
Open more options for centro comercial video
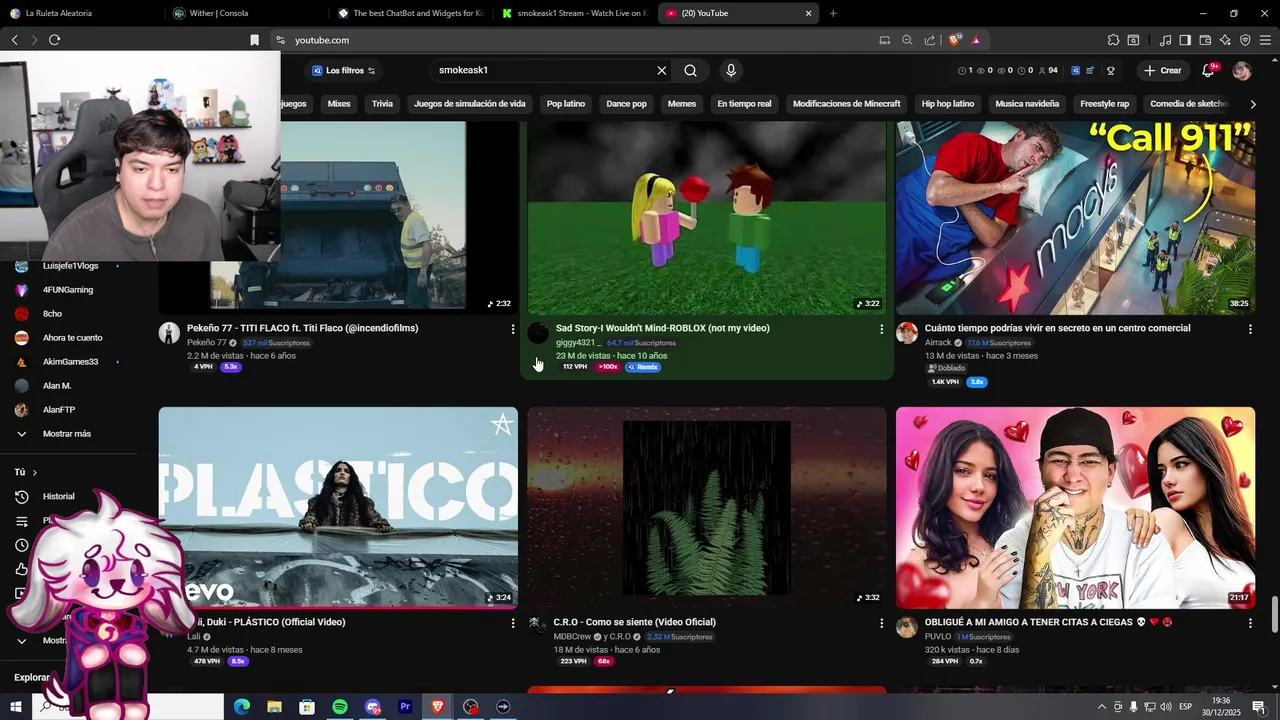pos(1250,329)
